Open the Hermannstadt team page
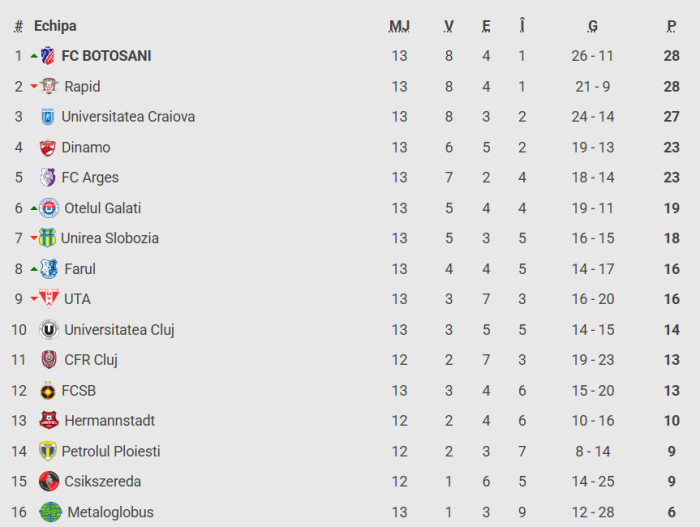 tap(109, 421)
